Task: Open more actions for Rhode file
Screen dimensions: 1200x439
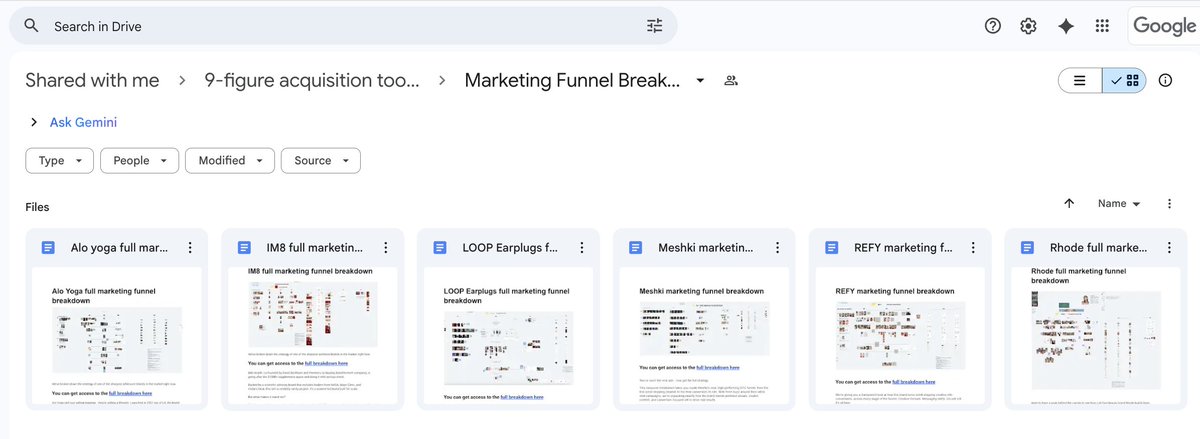Action: [x=1170, y=248]
